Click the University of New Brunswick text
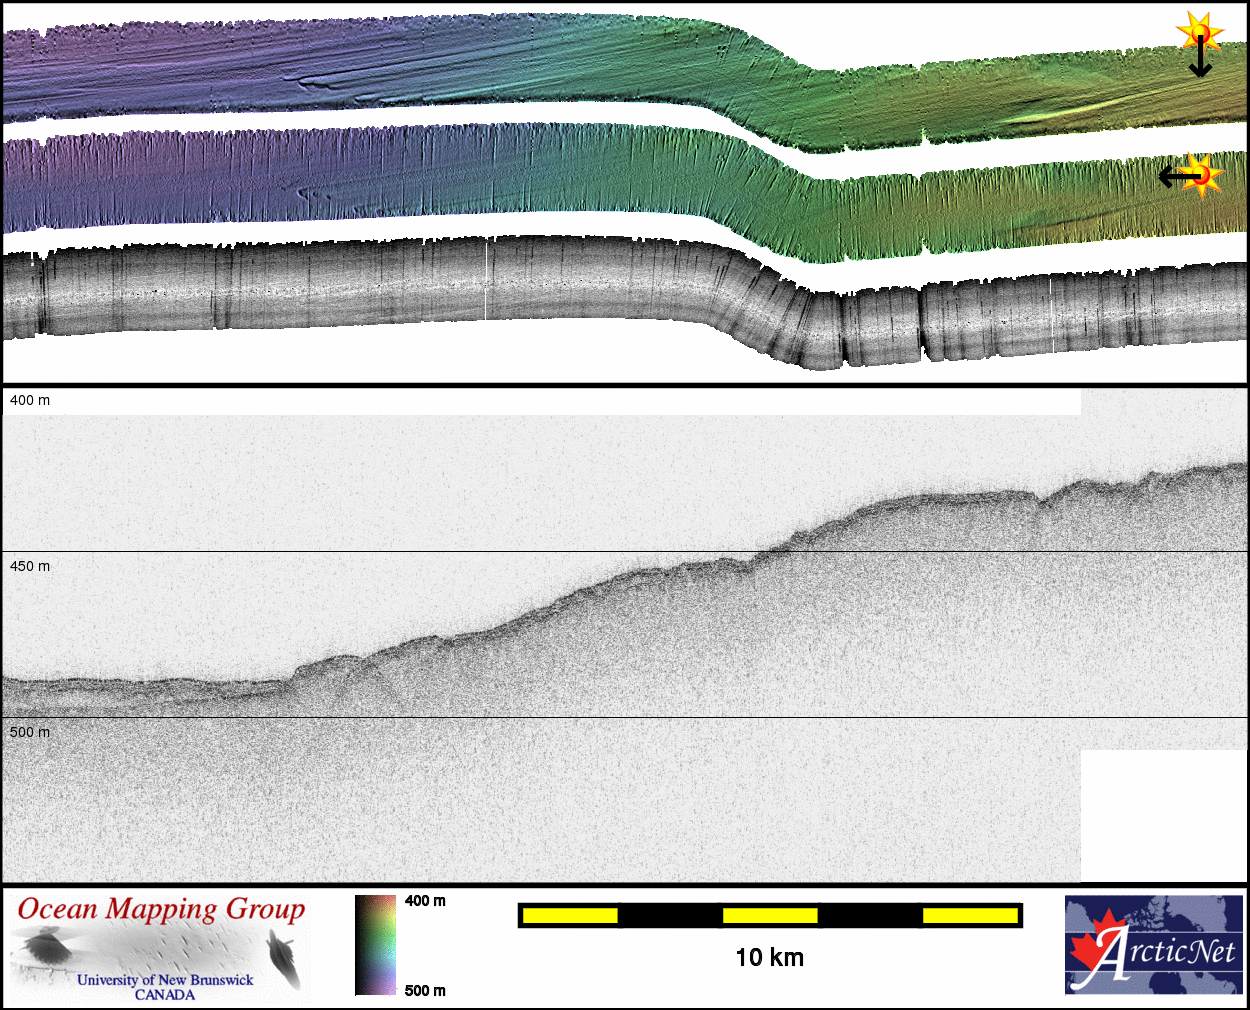Screen dimensions: 1250x1010 pyautogui.click(x=165, y=980)
